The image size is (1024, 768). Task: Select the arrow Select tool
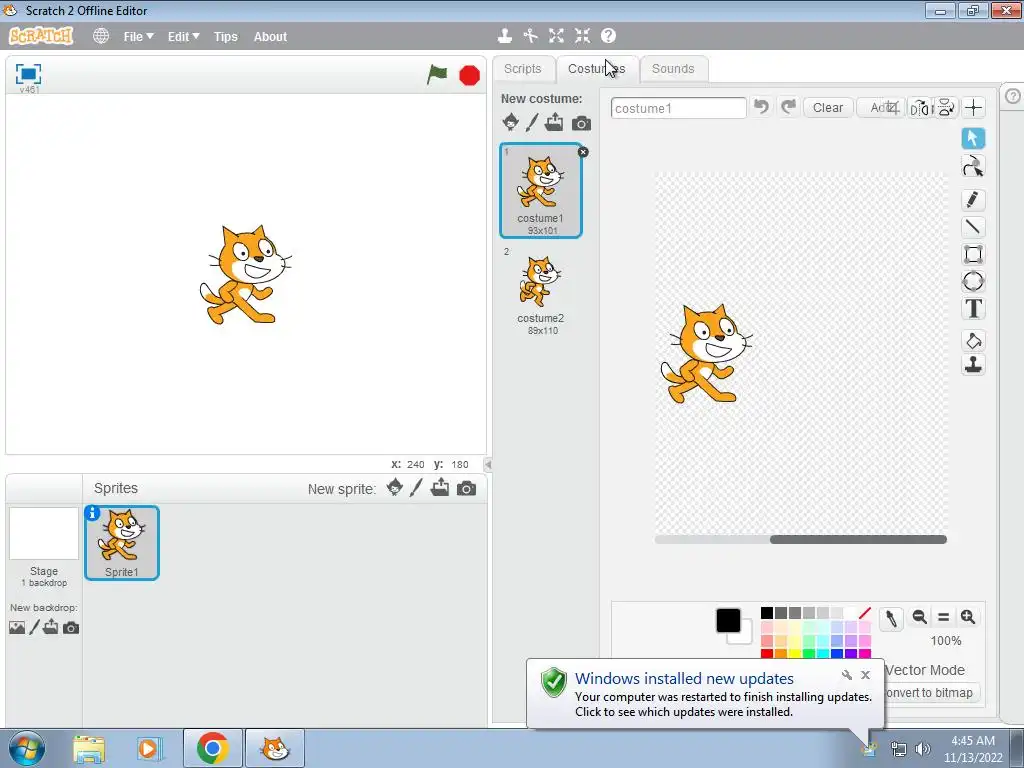(973, 138)
